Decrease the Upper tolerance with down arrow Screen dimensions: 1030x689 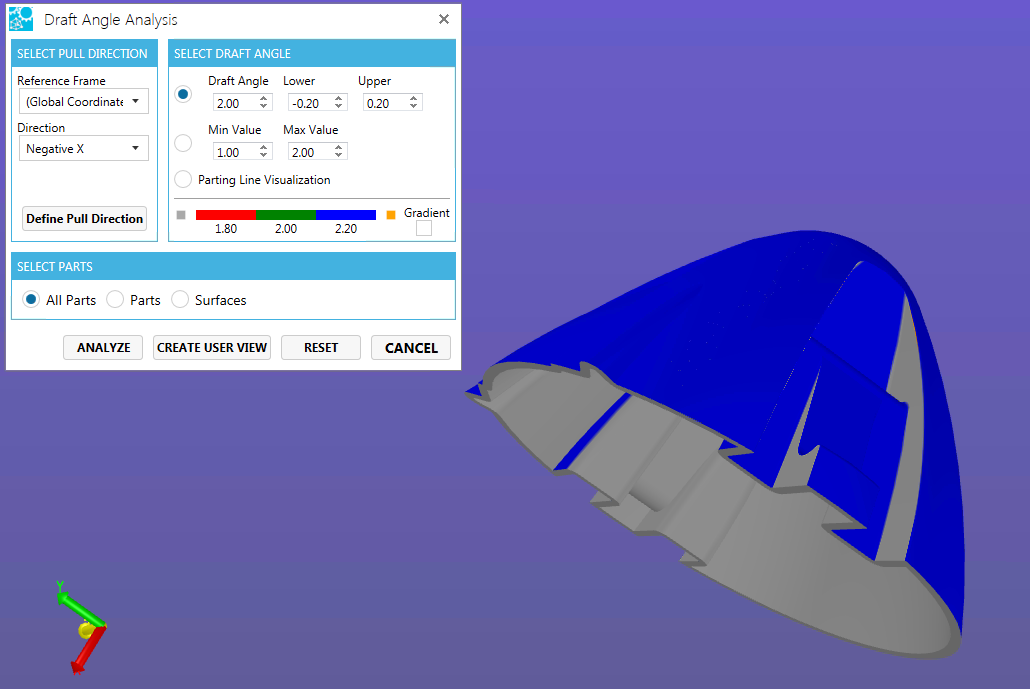pos(414,106)
